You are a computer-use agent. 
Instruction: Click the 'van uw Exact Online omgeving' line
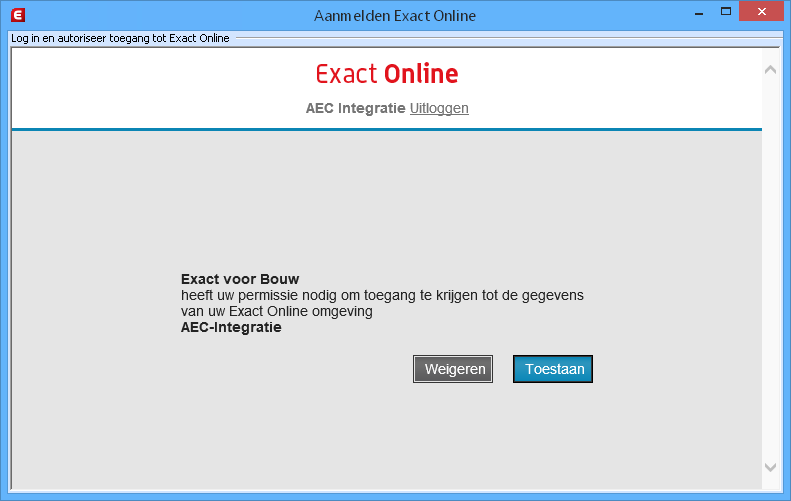276,311
